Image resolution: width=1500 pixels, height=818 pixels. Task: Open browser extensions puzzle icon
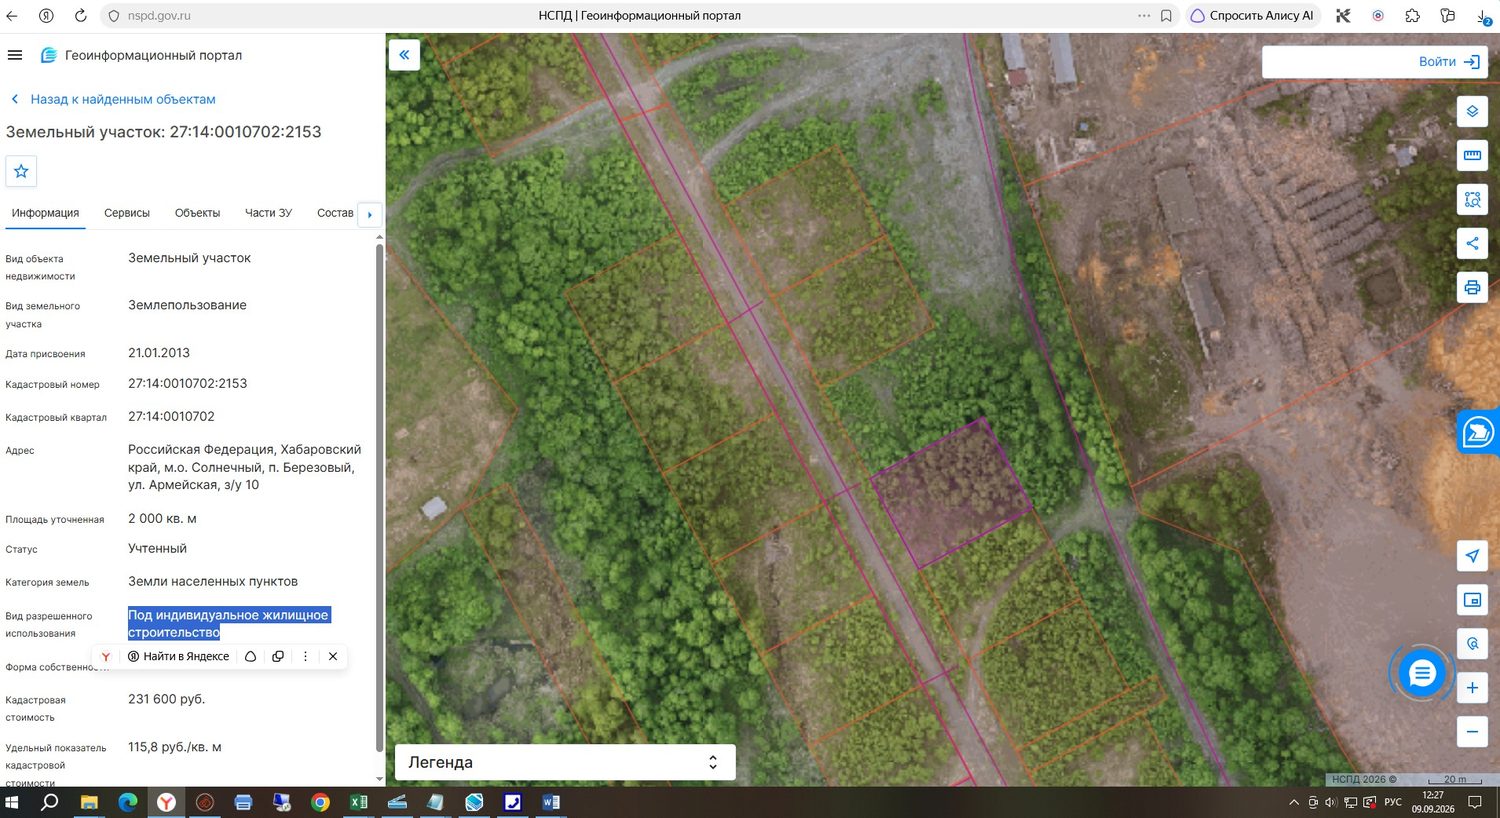1412,16
